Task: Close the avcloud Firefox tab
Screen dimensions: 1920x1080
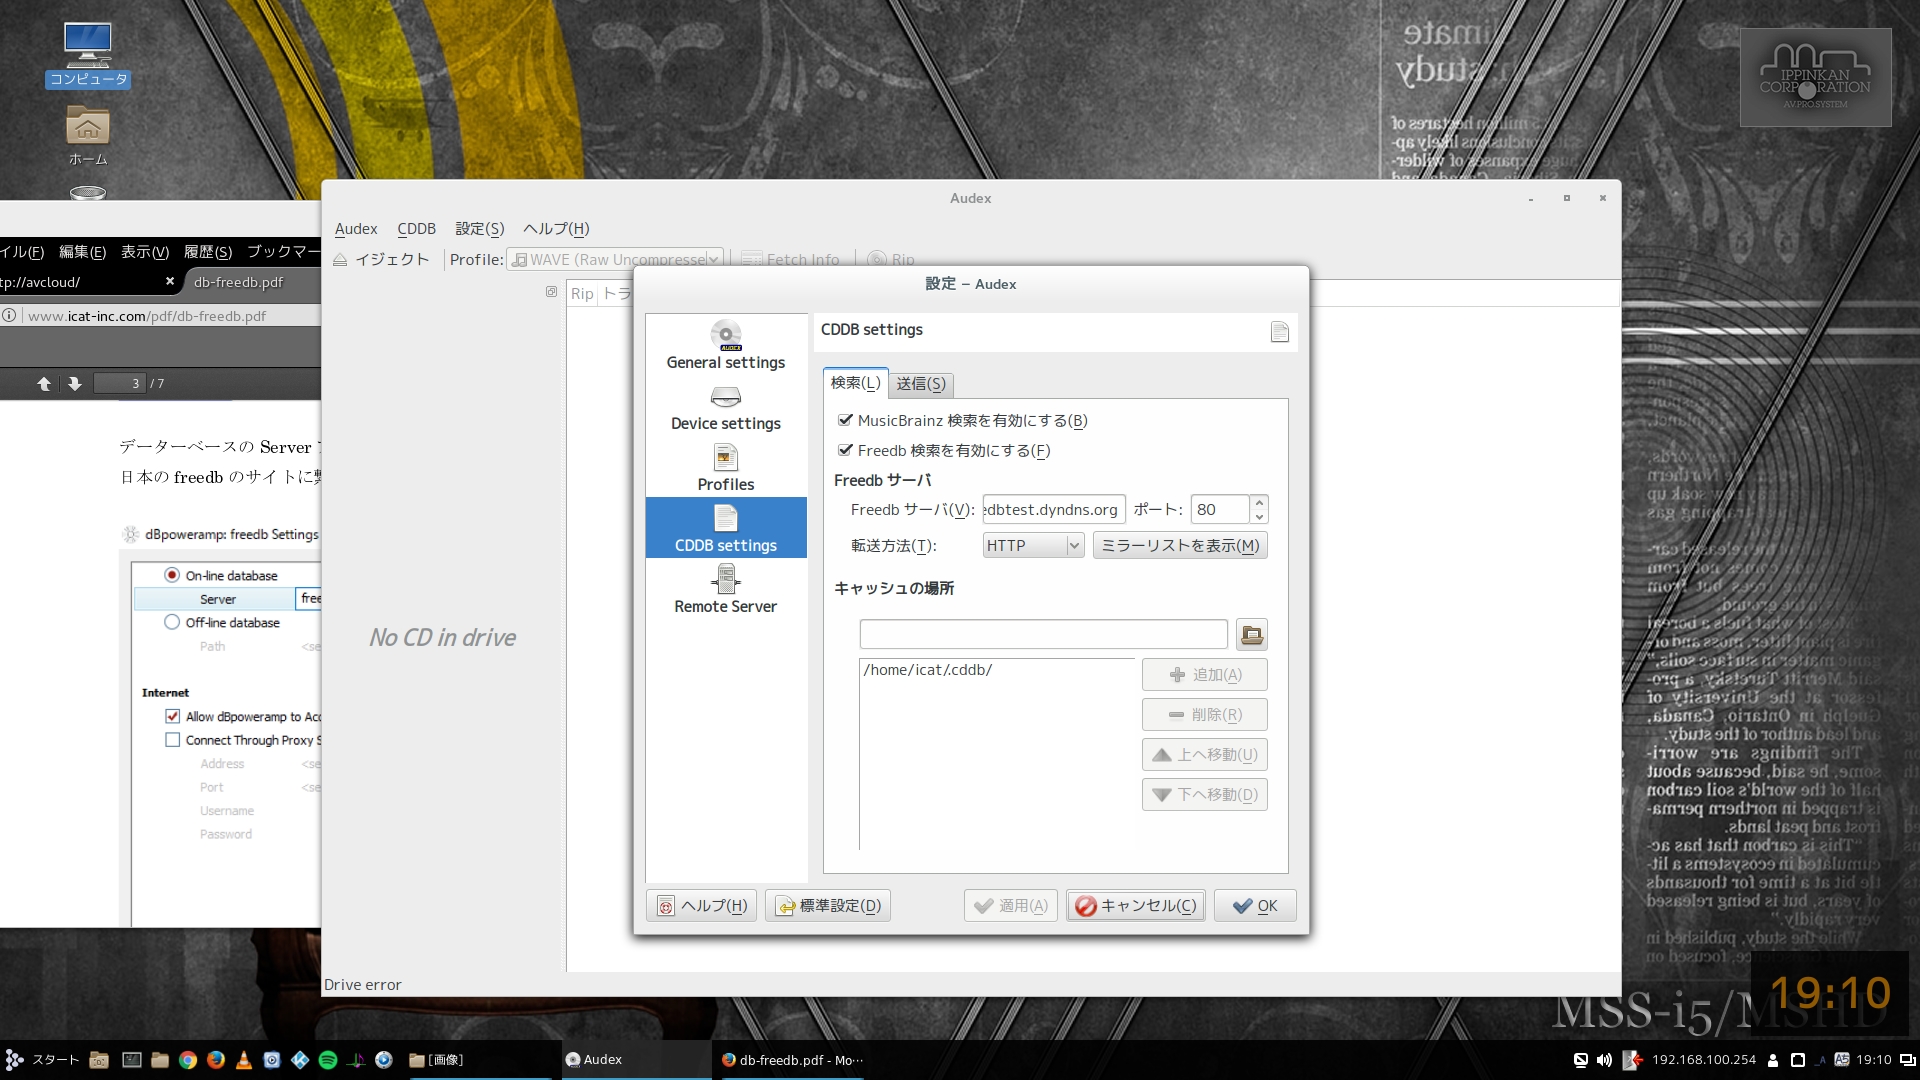Action: 170,282
